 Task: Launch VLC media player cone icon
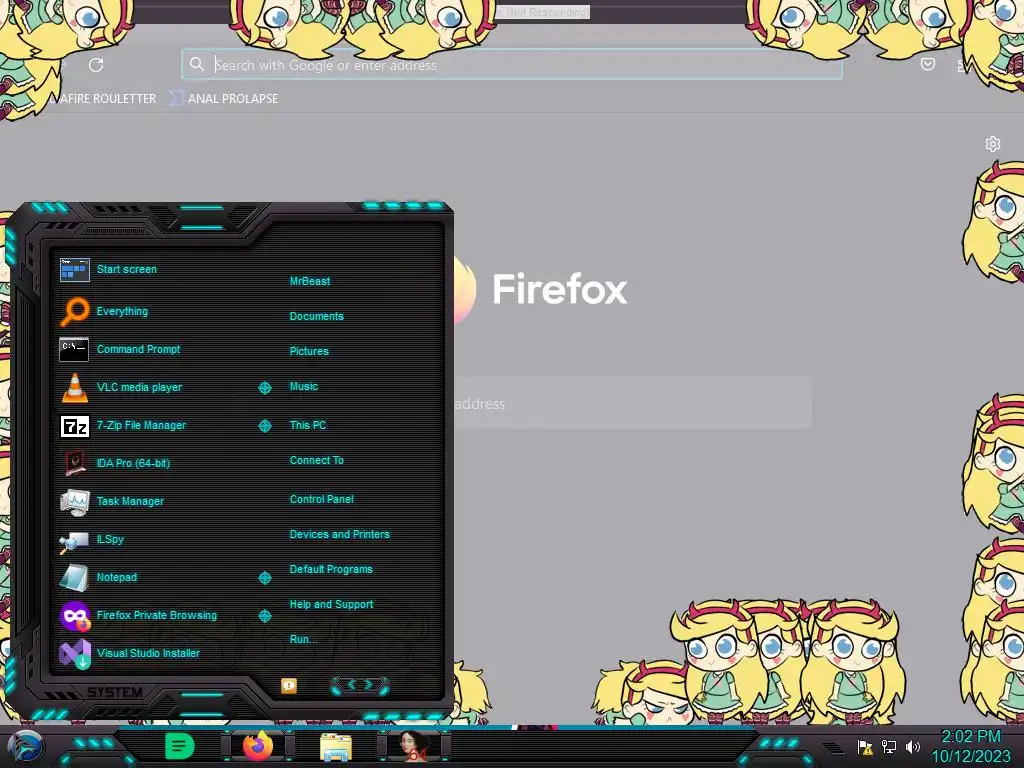coord(74,387)
